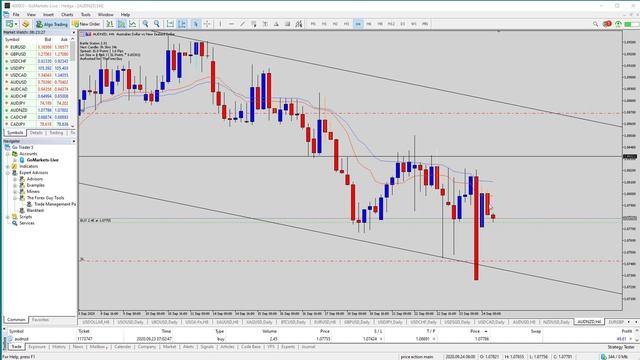Click the green connection status icon
Screen dimensions: 640x360
pos(618,24)
